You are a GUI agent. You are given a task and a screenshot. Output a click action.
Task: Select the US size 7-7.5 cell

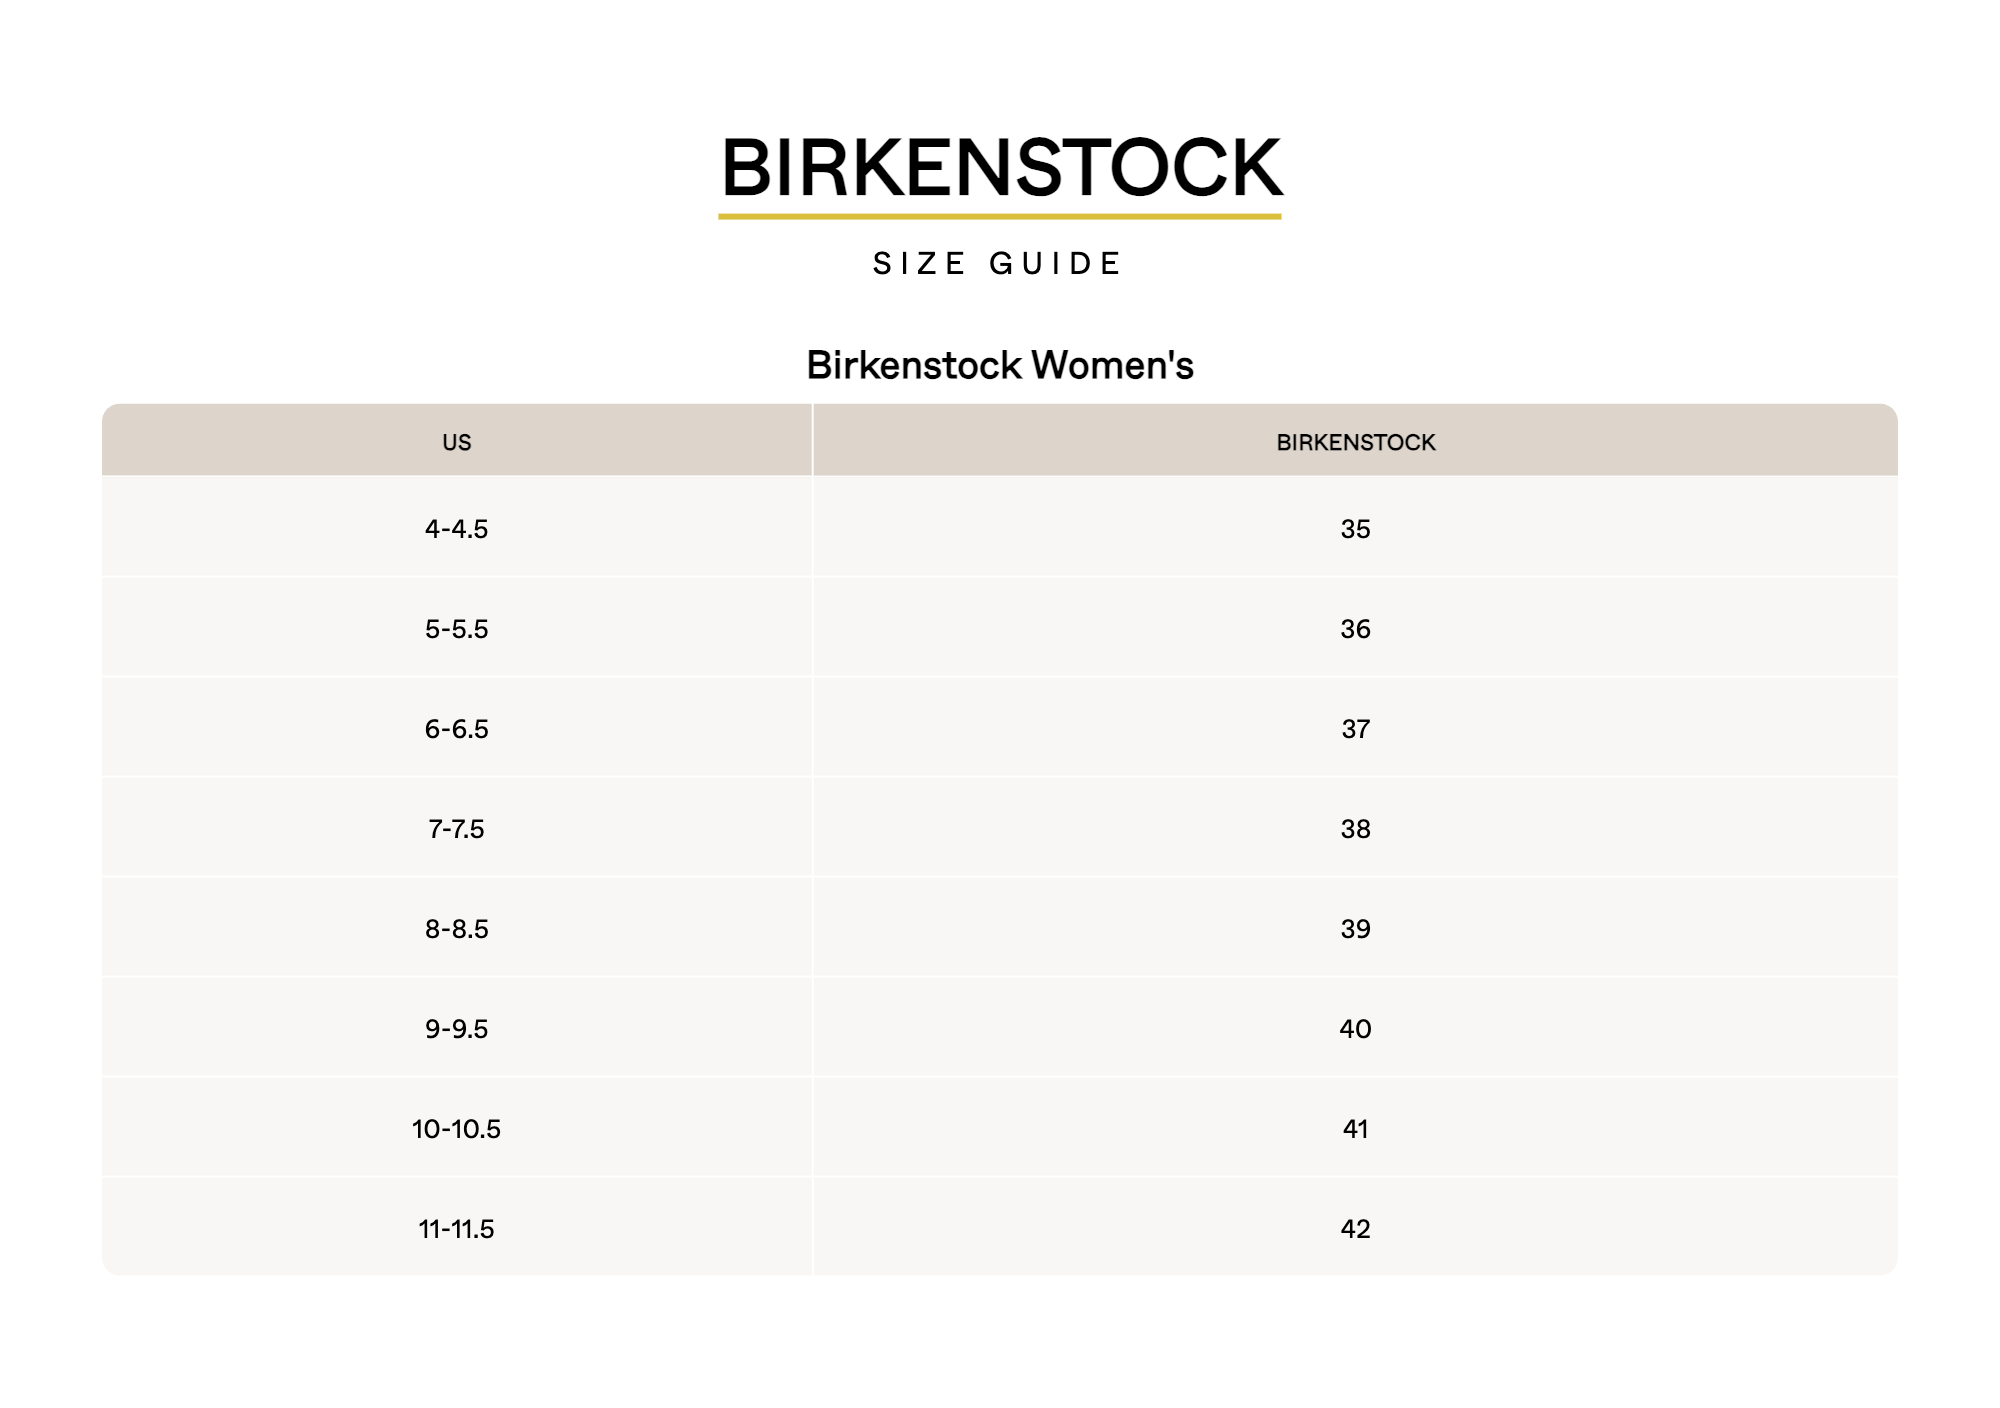pyautogui.click(x=457, y=827)
